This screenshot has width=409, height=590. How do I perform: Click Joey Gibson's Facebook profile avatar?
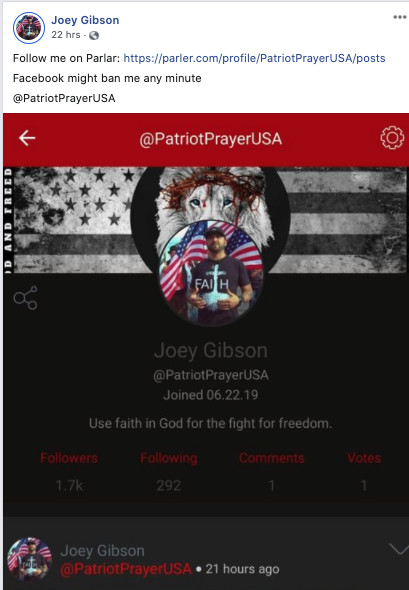tap(29, 28)
